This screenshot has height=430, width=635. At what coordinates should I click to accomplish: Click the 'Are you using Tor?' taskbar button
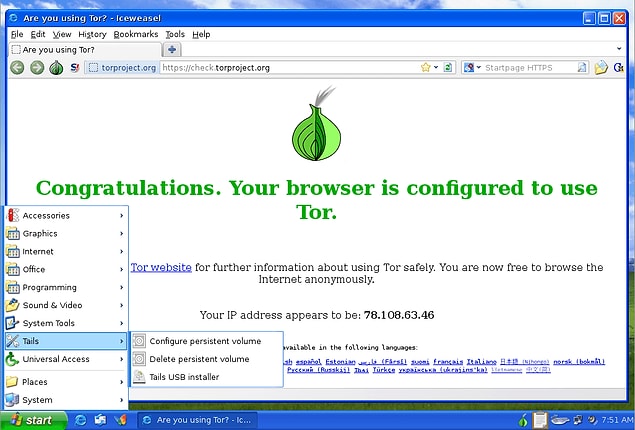[x=199, y=420]
